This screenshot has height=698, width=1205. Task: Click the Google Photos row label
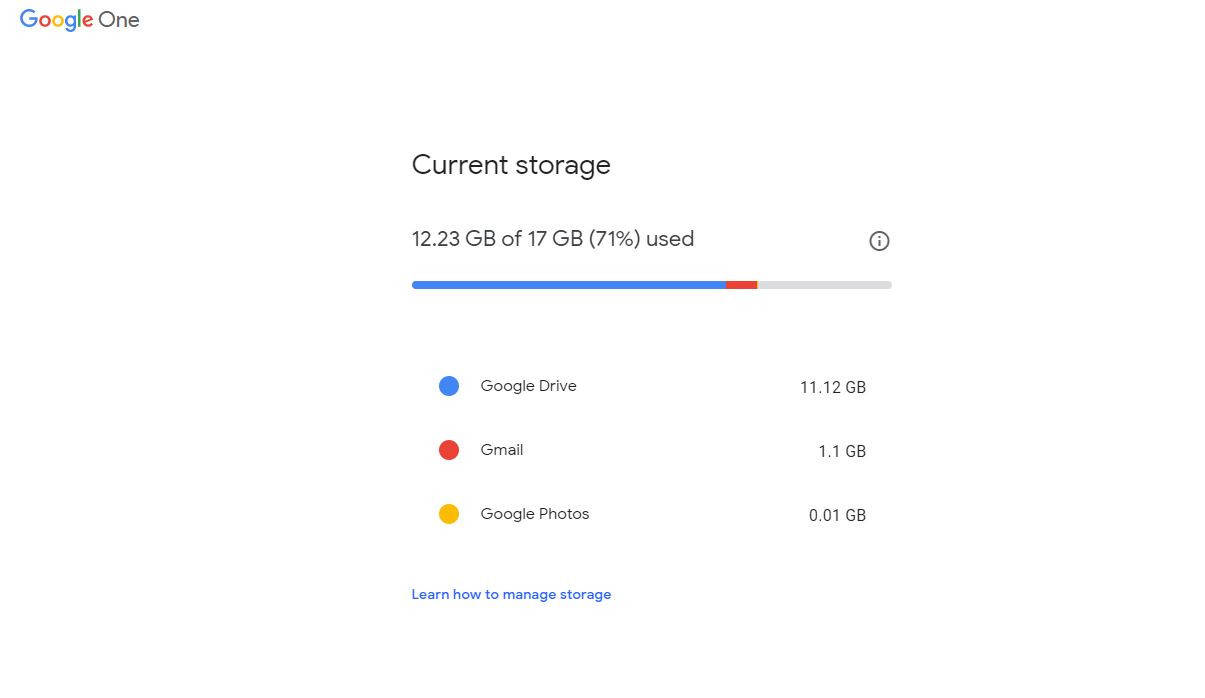pos(535,513)
